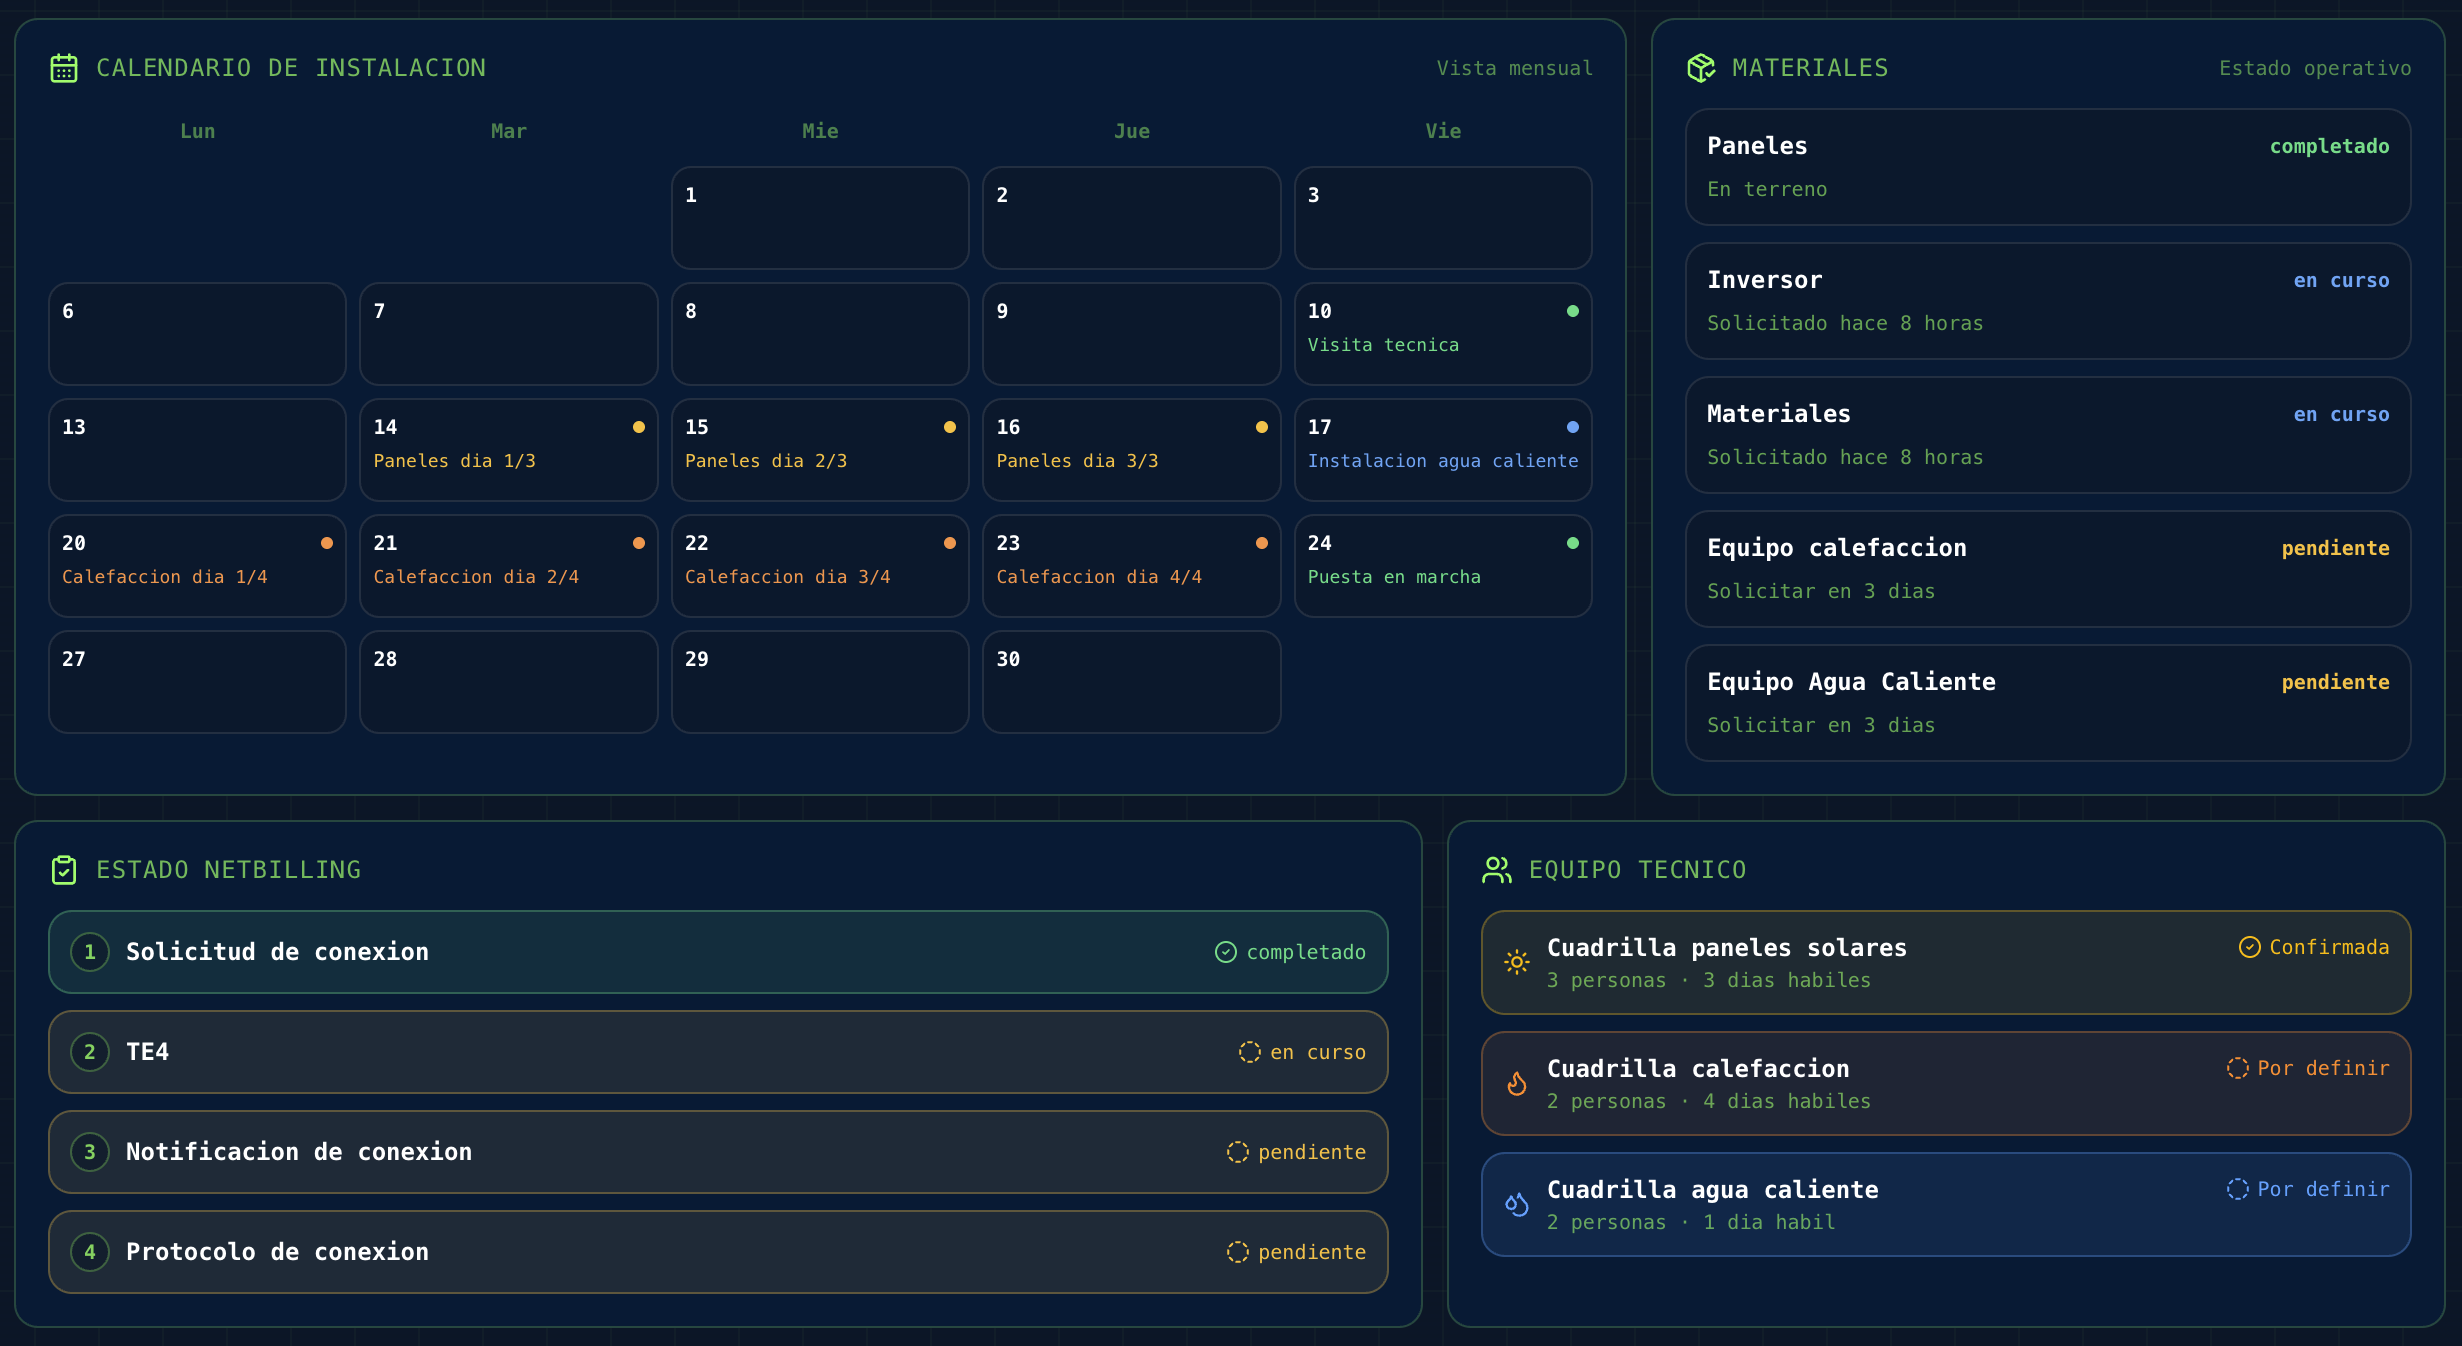Click the orange dot on day 20
The height and width of the screenshot is (1346, 2462).
coord(327,543)
